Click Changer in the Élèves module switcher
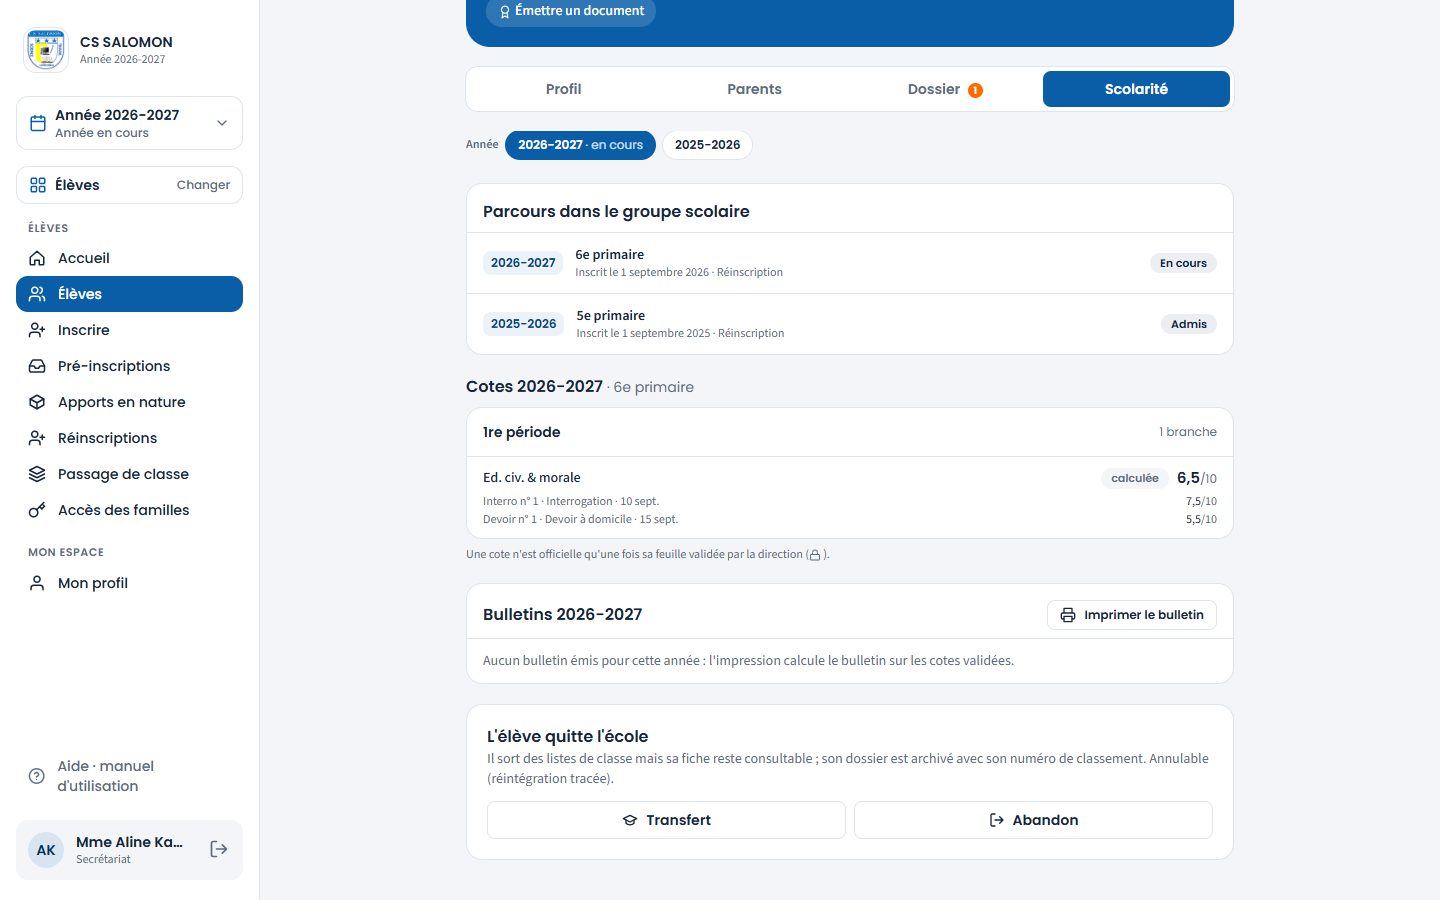 [x=203, y=185]
